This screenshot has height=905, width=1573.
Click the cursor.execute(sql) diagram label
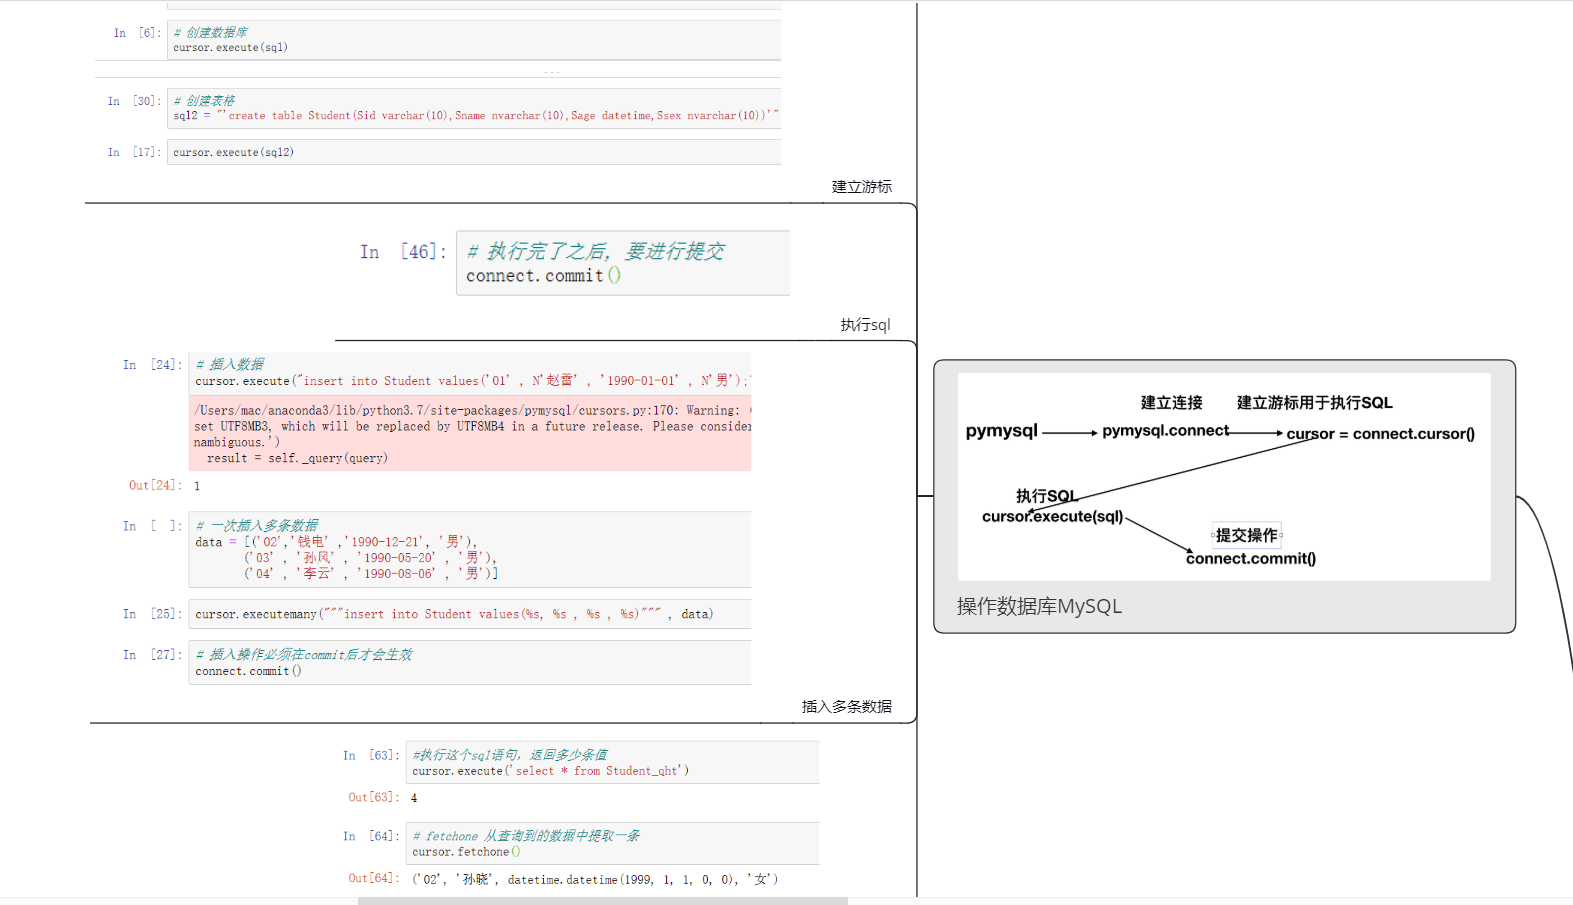pos(1052,517)
